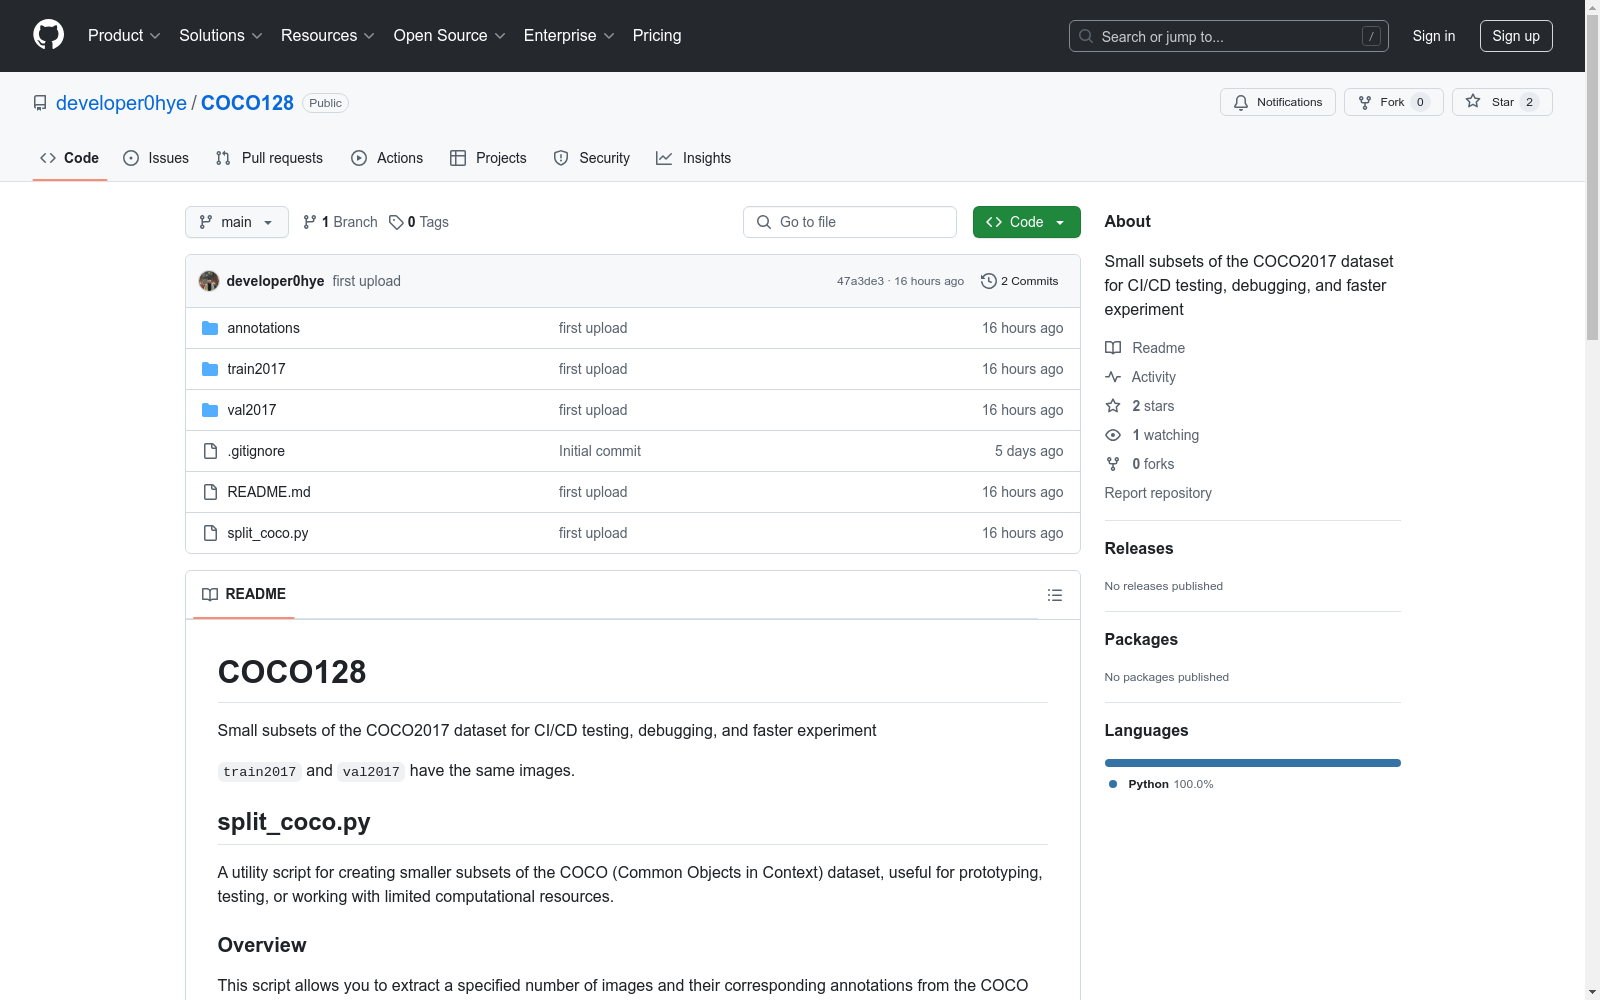This screenshot has width=1600, height=1000.
Task: Open the Packages heading link
Action: tap(1141, 639)
